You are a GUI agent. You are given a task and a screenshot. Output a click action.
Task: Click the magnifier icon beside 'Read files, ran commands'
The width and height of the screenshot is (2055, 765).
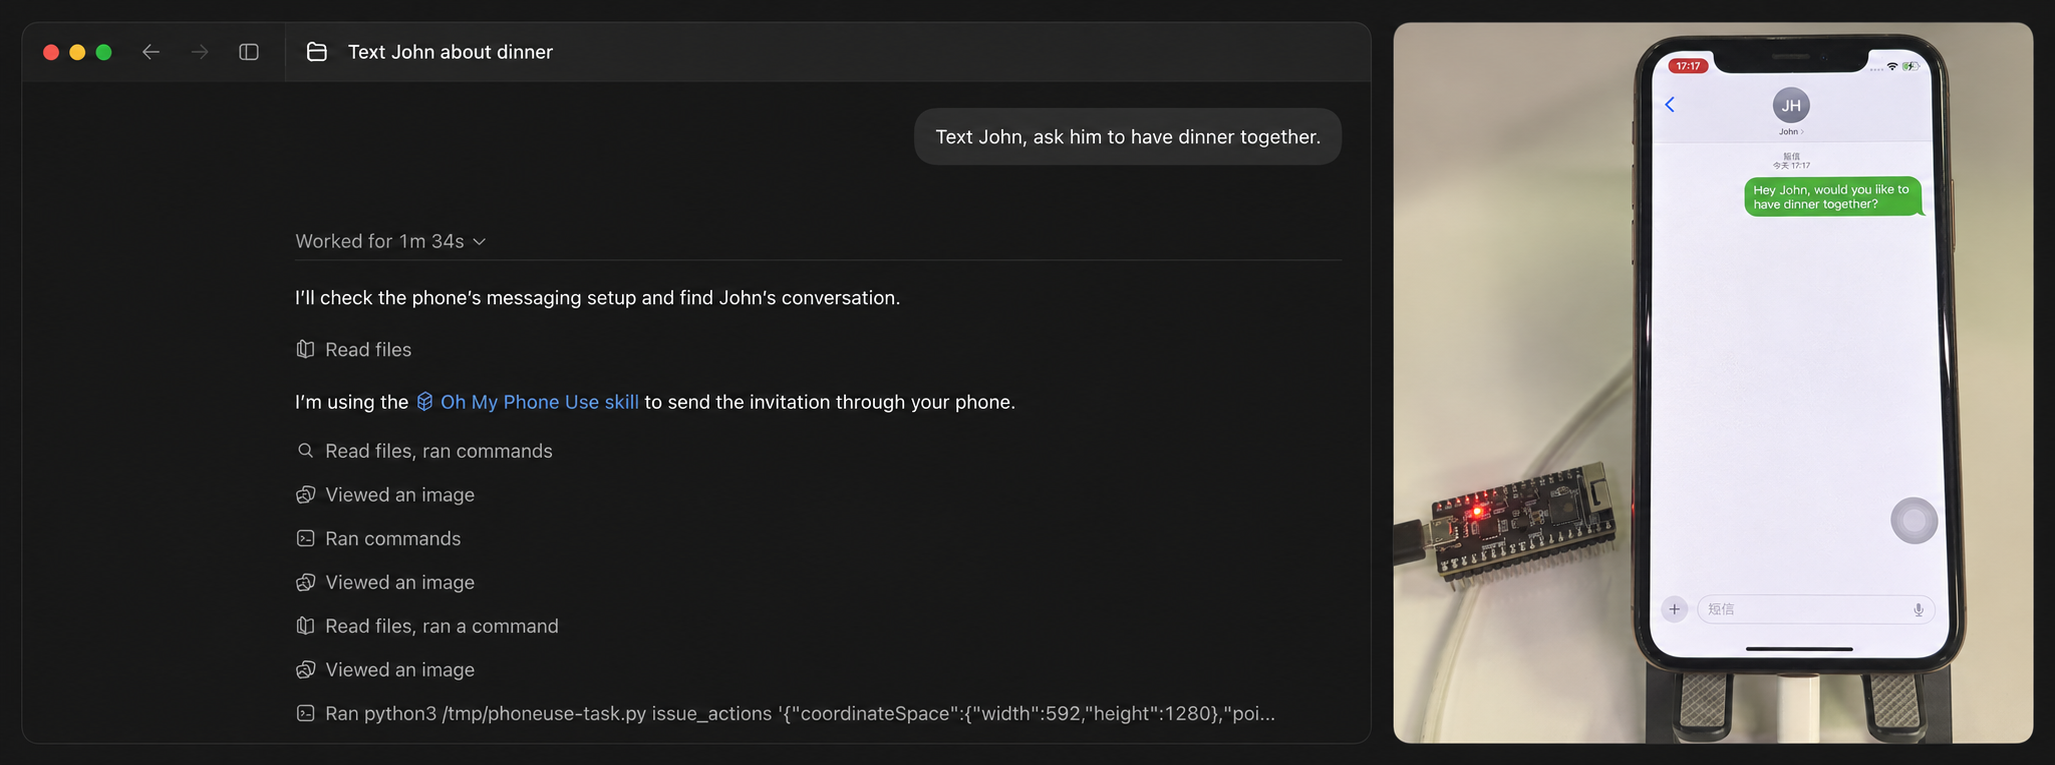coord(306,451)
